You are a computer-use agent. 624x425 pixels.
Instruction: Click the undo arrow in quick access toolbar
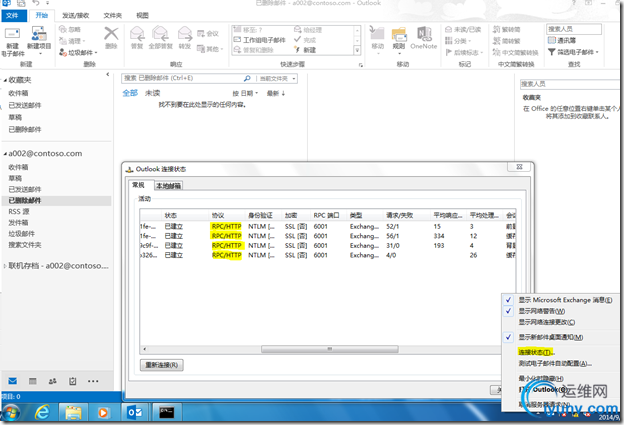36,3
